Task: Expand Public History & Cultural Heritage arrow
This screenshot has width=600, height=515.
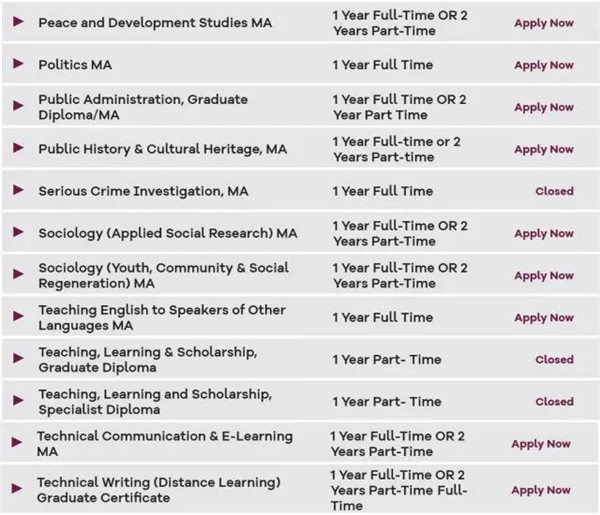Action: point(18,148)
